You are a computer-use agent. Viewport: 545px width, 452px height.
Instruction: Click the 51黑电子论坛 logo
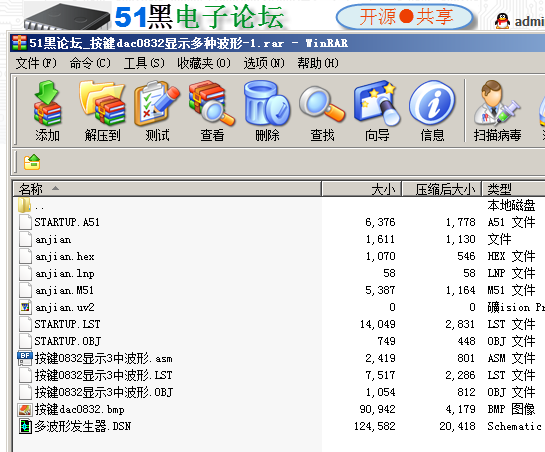(199, 17)
